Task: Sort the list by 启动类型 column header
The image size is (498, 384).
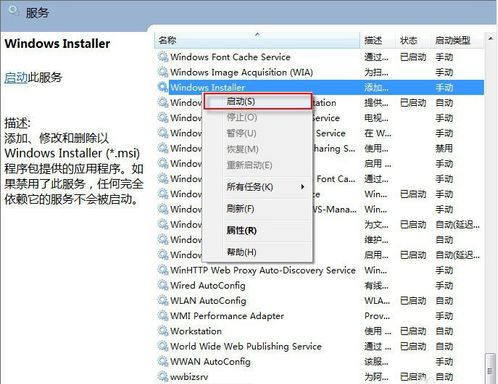Action: [457, 41]
